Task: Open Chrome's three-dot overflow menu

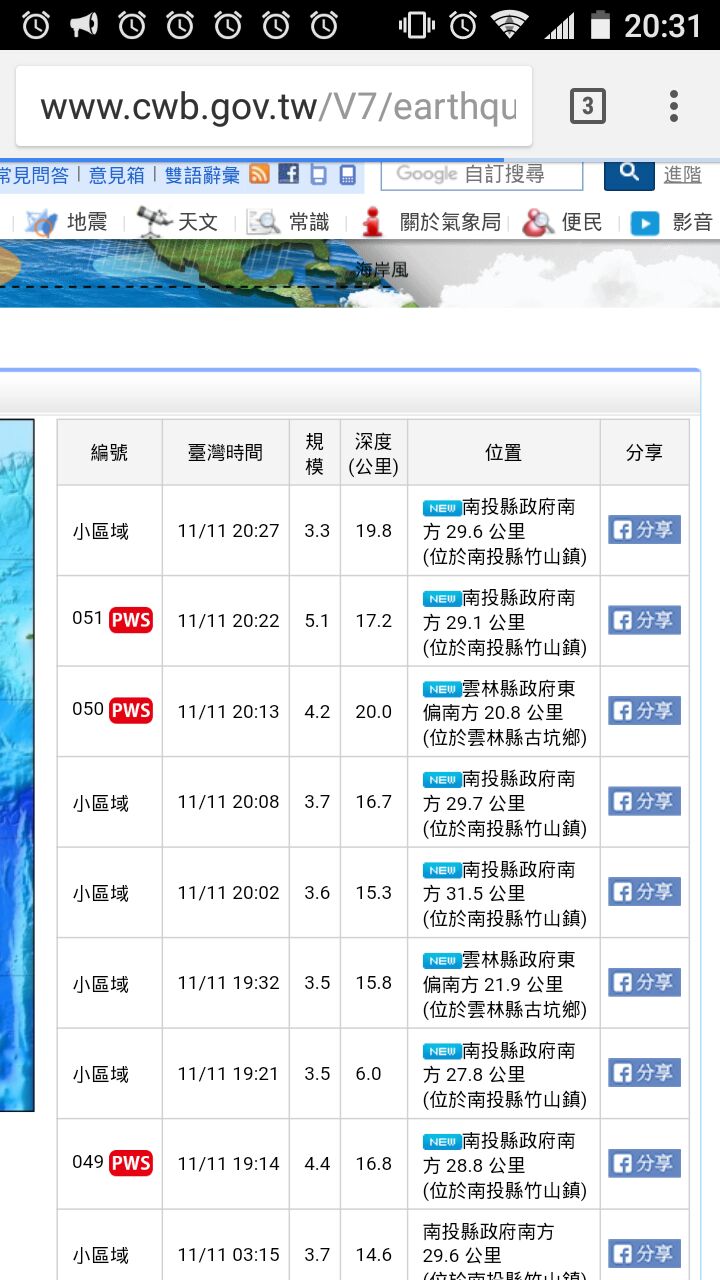Action: [674, 106]
